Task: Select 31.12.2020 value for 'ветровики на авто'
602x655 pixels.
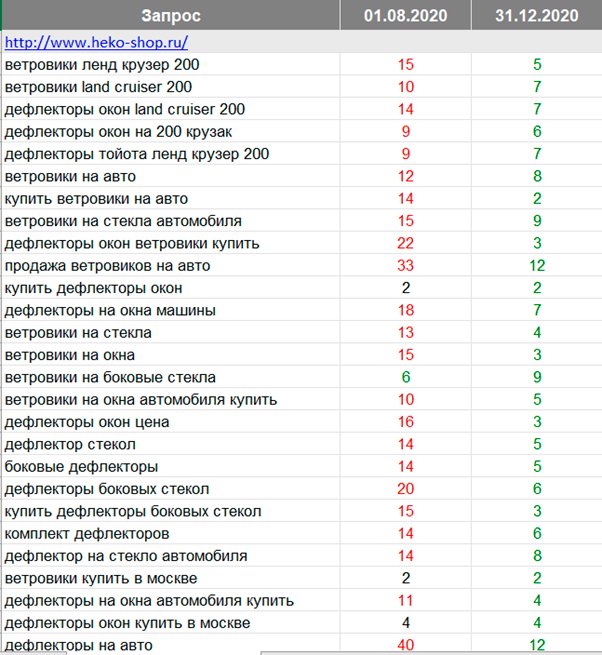Action: click(x=537, y=176)
